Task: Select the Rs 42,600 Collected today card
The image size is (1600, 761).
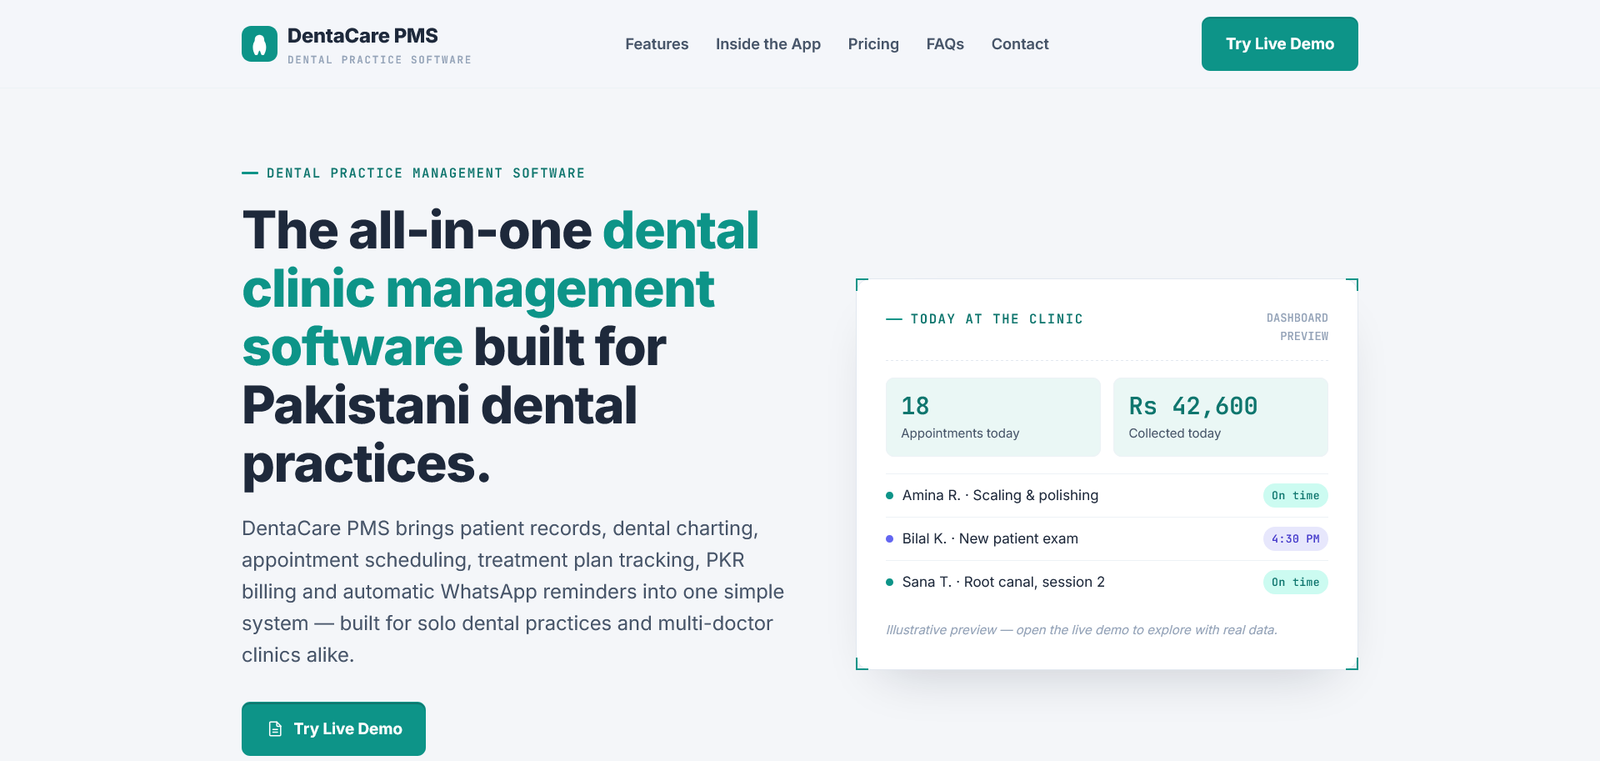Action: pos(1221,417)
